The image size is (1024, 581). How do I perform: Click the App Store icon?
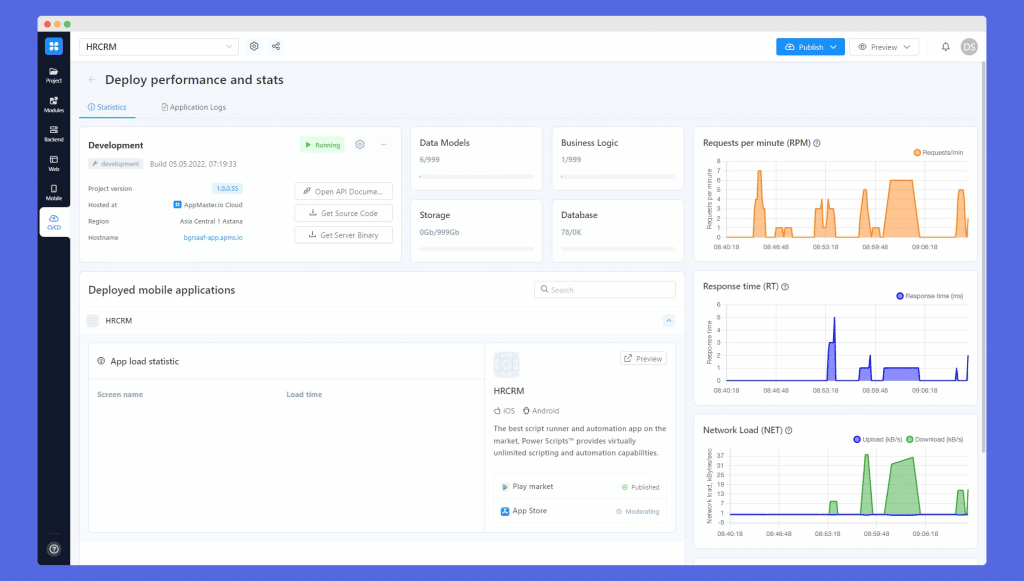(x=505, y=511)
